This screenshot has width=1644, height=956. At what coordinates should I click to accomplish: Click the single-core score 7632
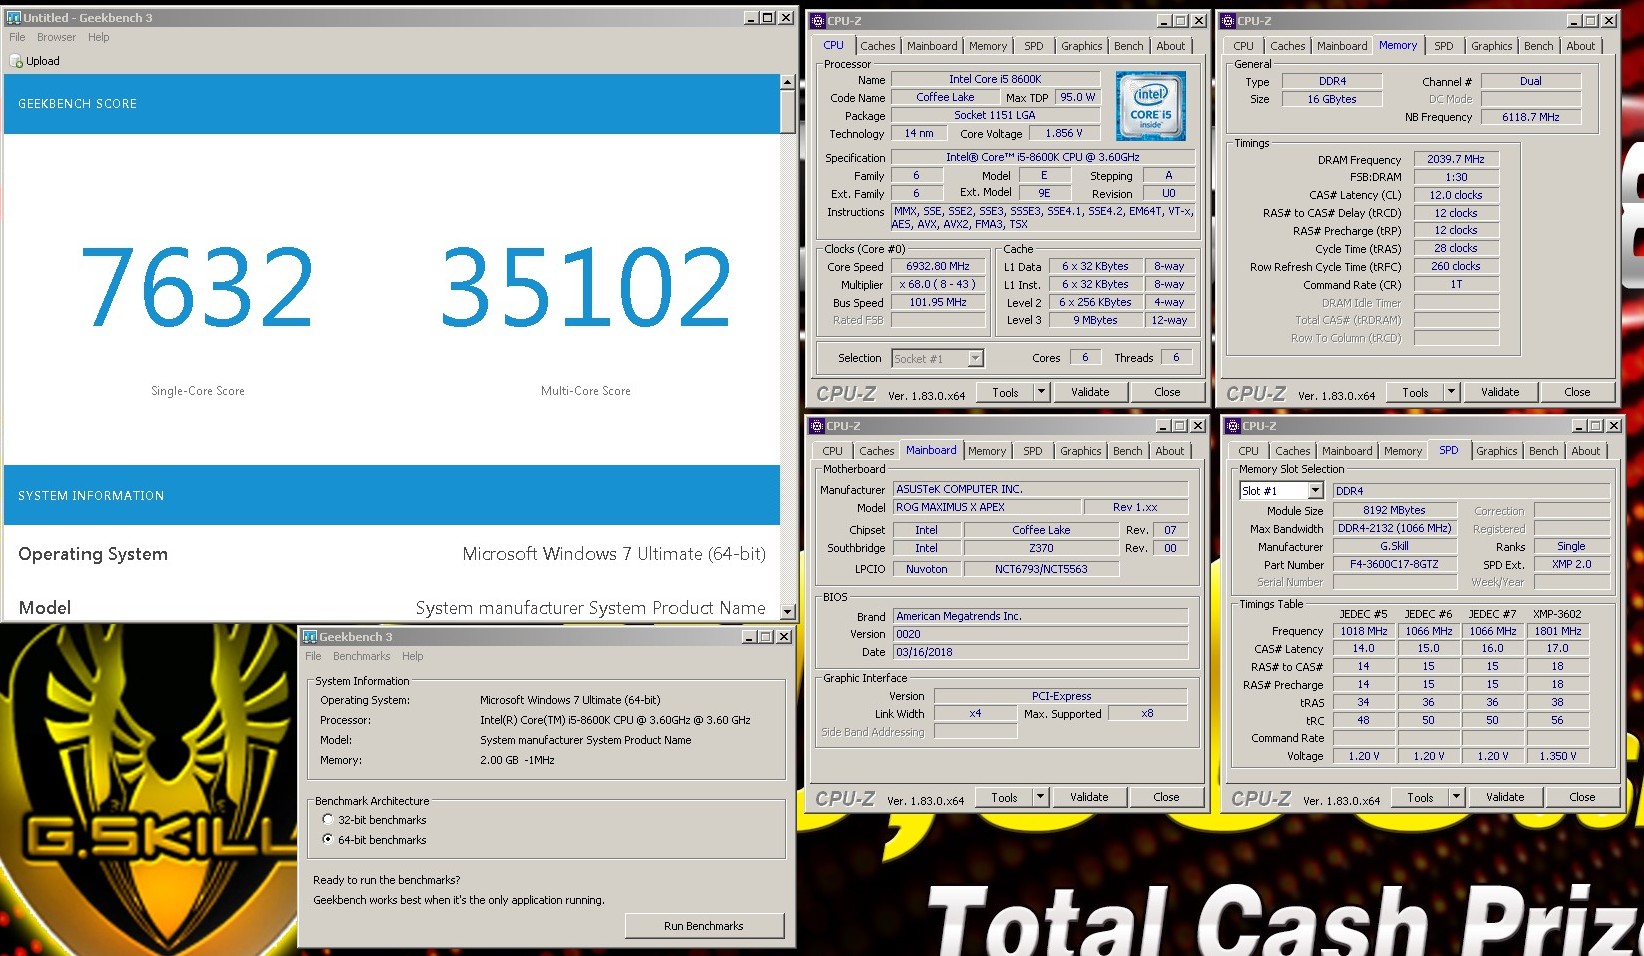point(197,289)
